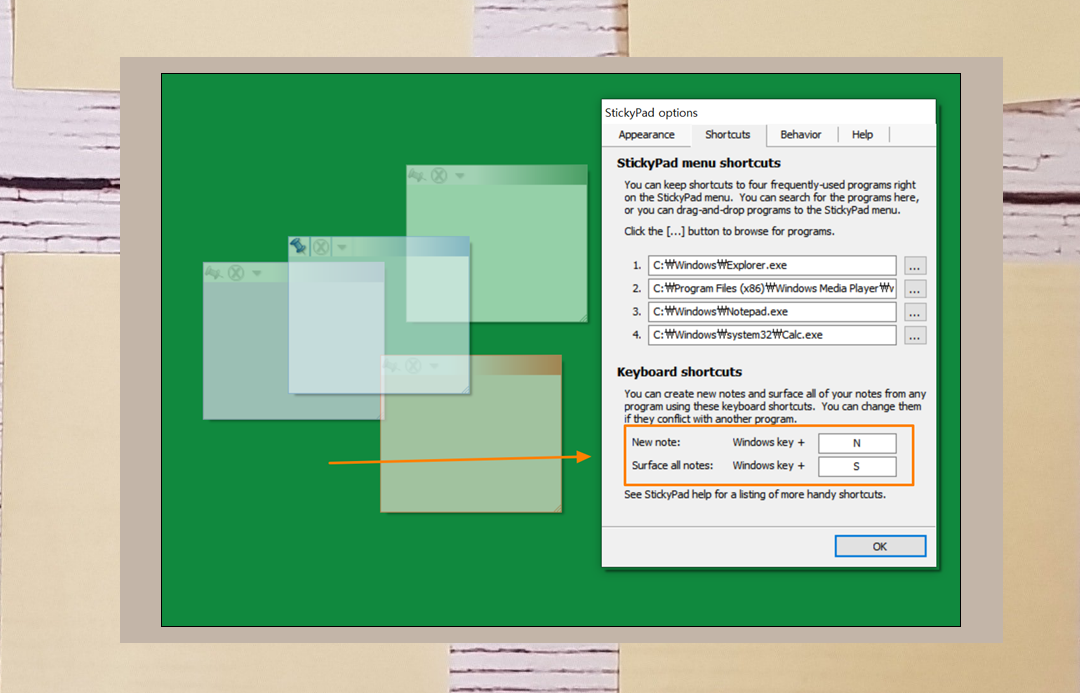Click the Notepad.exe path field

(x=771, y=312)
